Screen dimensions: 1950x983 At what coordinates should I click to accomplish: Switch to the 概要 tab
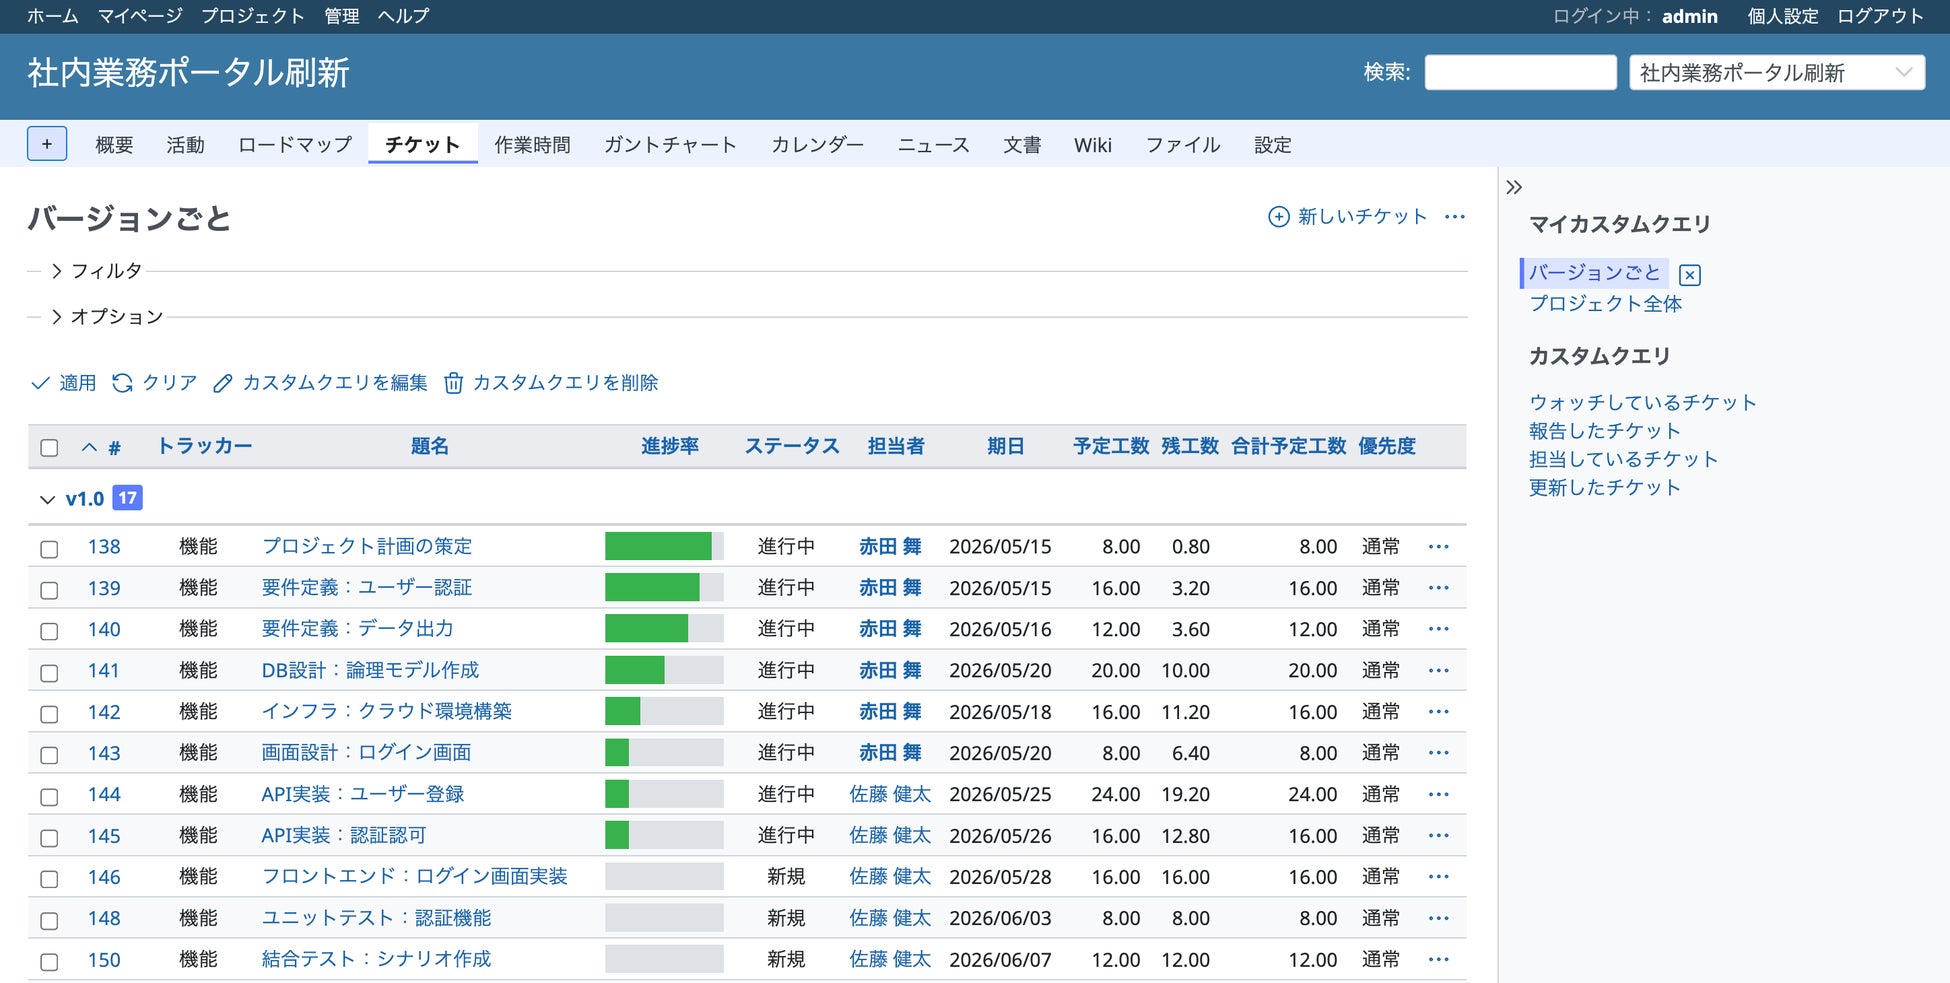click(x=114, y=145)
